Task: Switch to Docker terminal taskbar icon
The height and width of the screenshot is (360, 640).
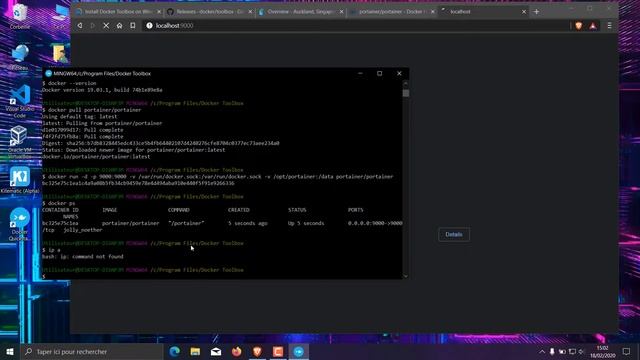Action: (299, 351)
